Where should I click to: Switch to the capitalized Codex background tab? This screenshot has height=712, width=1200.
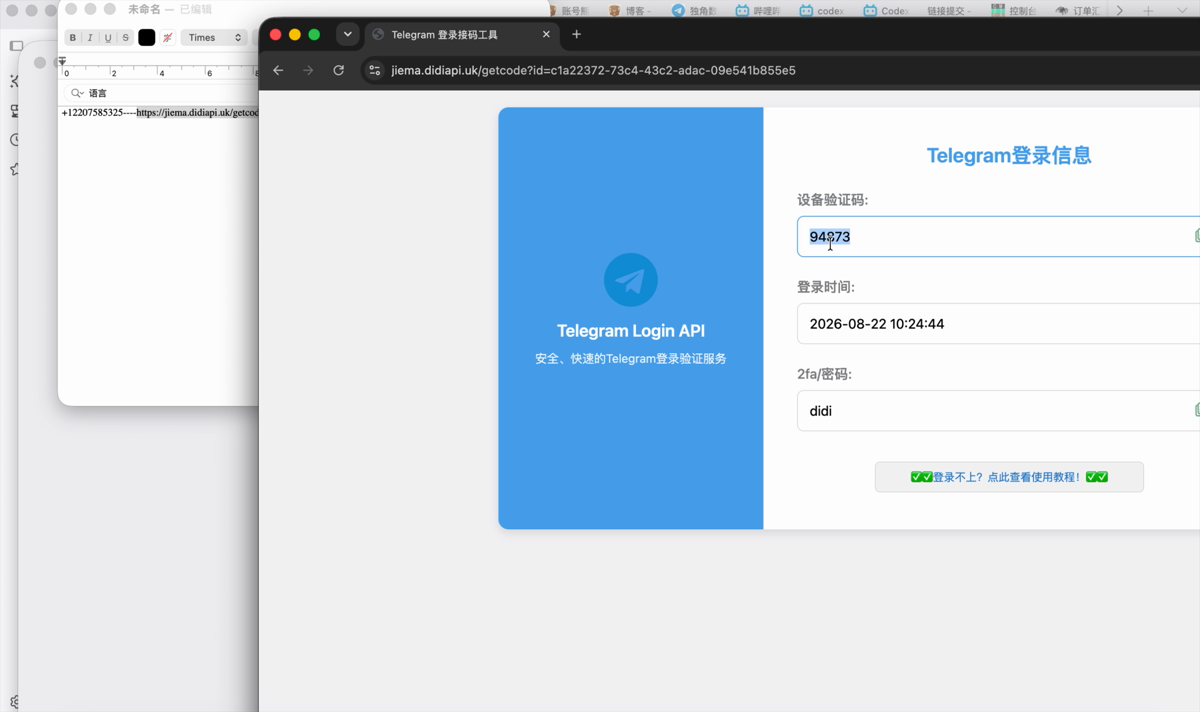(x=886, y=11)
